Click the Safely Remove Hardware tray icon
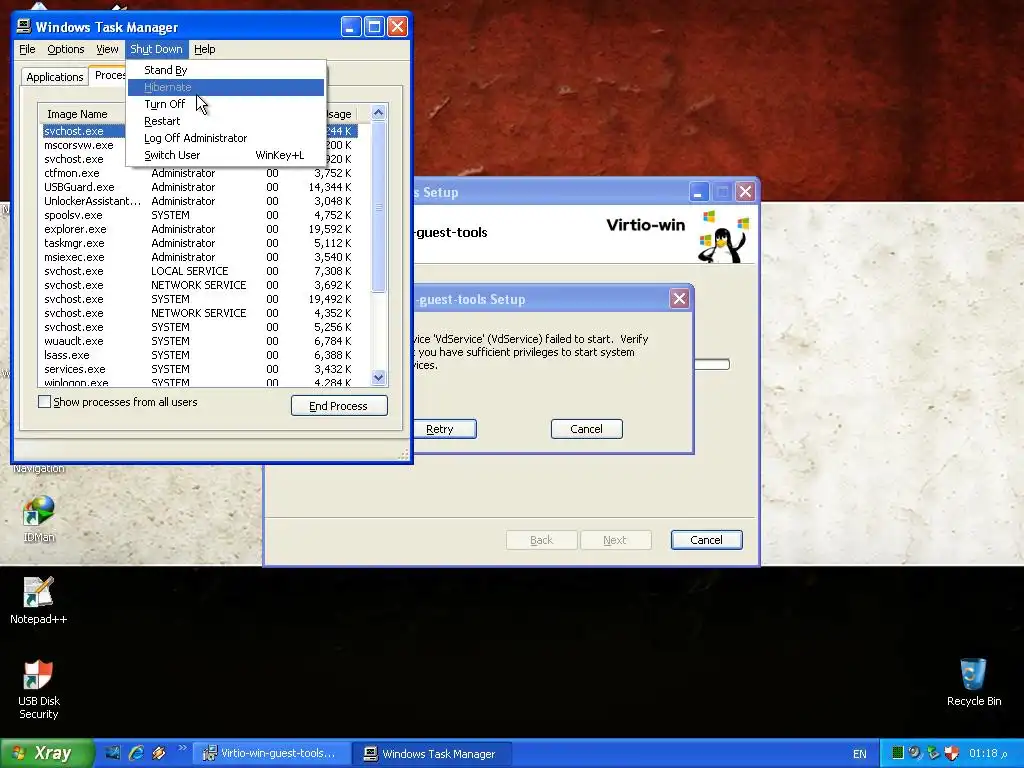The height and width of the screenshot is (768, 1024). (x=933, y=753)
